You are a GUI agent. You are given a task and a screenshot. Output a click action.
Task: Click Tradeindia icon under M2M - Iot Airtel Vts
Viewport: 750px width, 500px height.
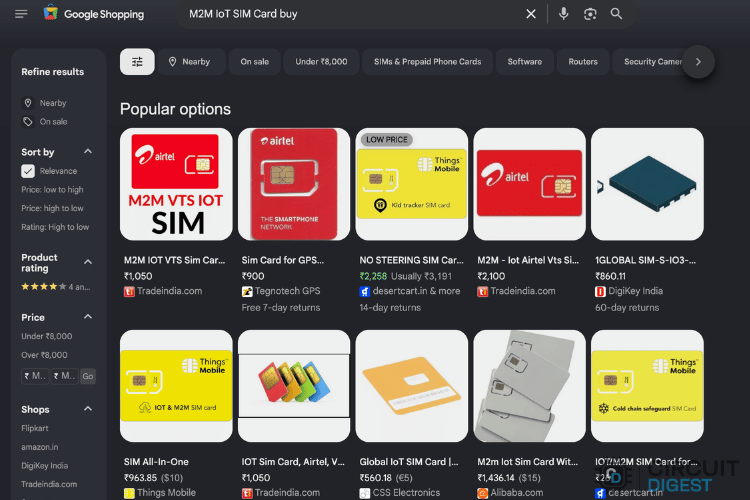tap(483, 291)
